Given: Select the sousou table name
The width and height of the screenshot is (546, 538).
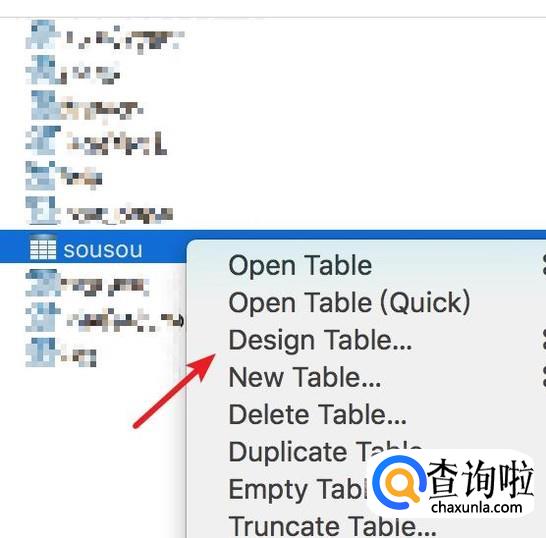Looking at the screenshot, I should pyautogui.click(x=103, y=250).
